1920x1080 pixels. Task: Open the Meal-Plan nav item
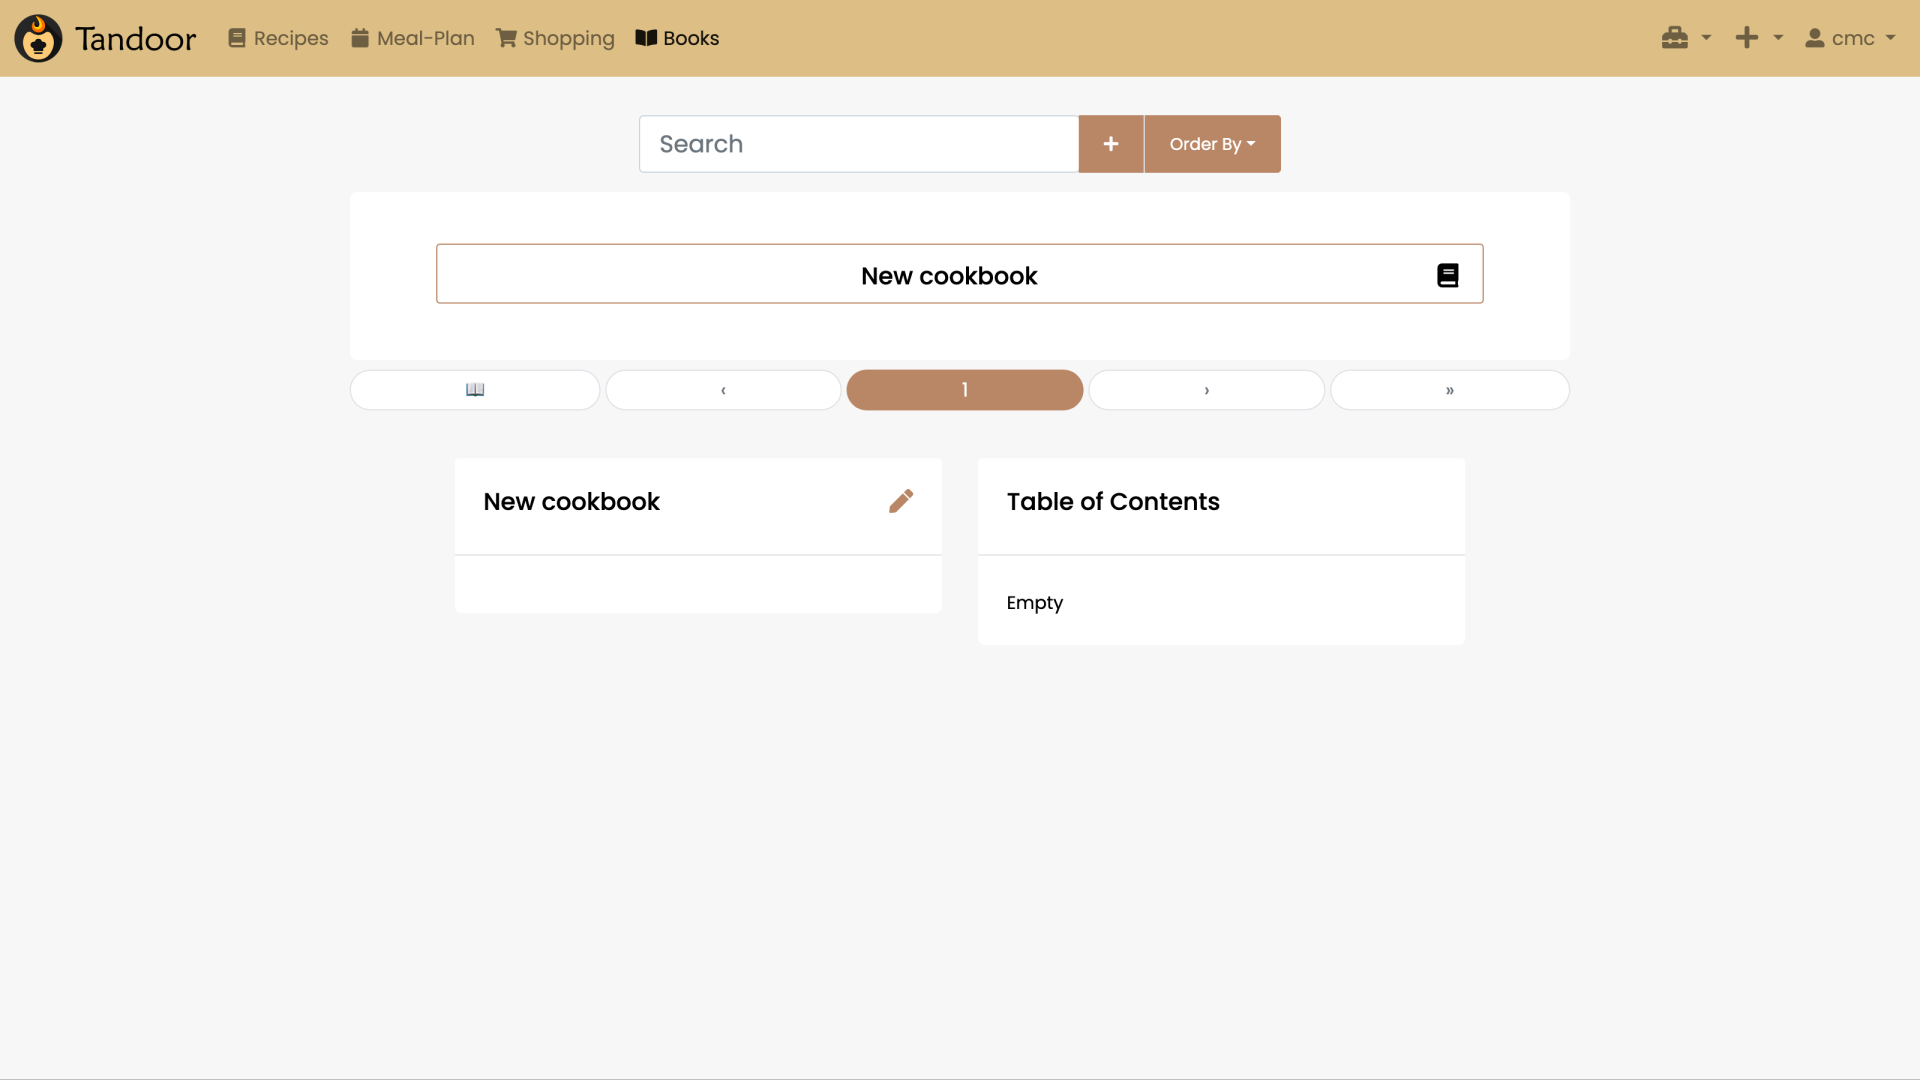(x=413, y=38)
